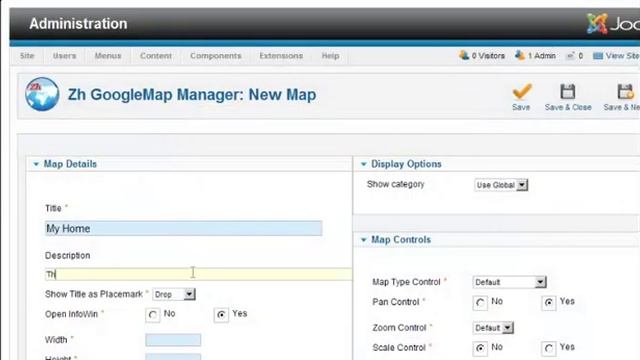Click the messages icon beside 0

click(x=570, y=56)
